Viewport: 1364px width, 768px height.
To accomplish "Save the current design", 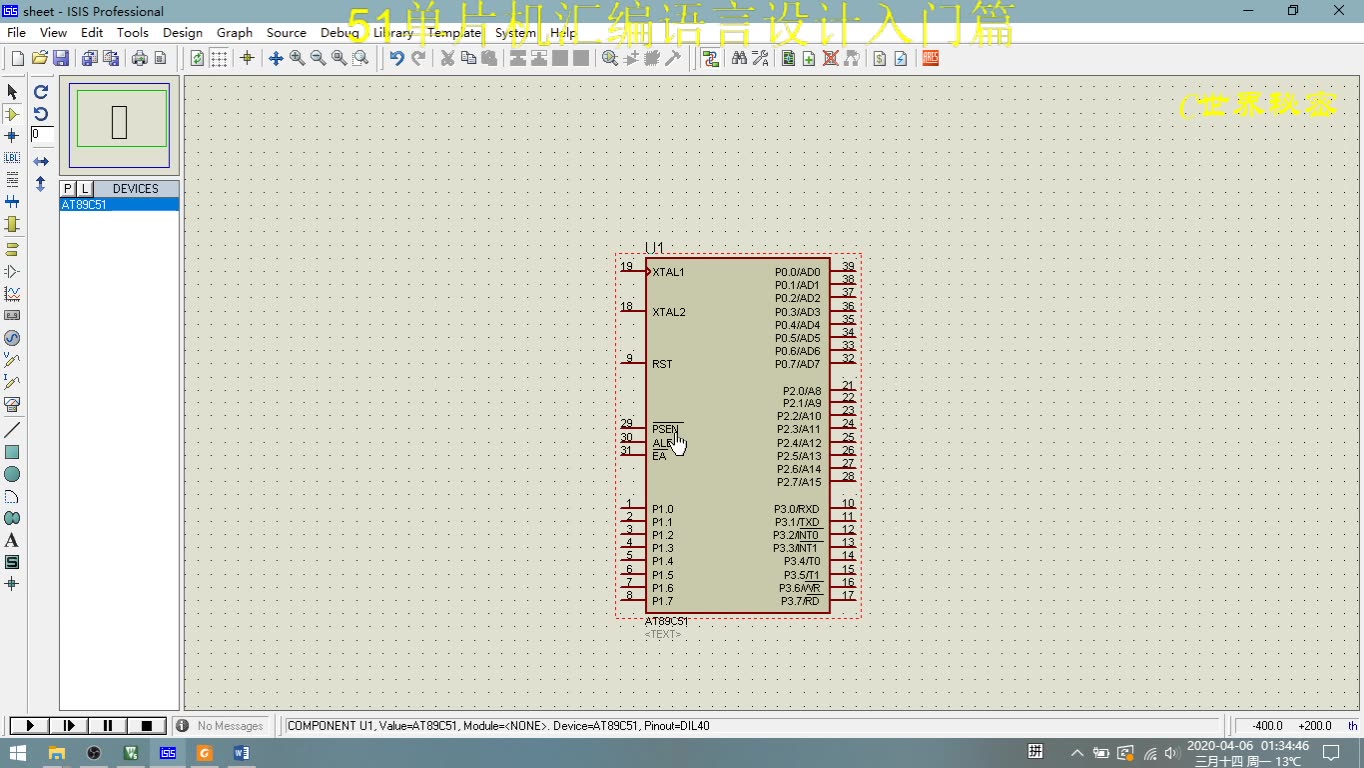I will click(61, 59).
